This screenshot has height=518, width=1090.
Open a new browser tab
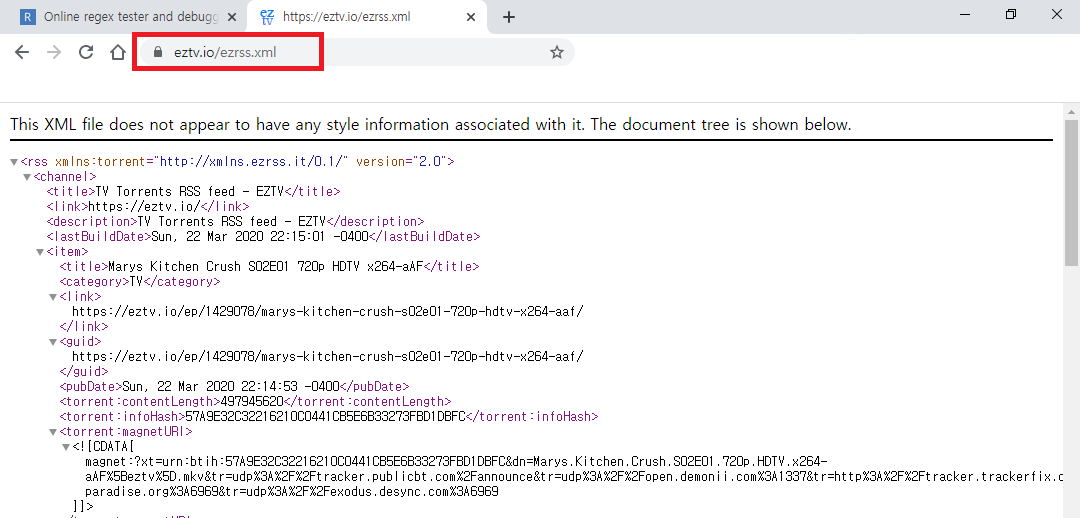509,17
